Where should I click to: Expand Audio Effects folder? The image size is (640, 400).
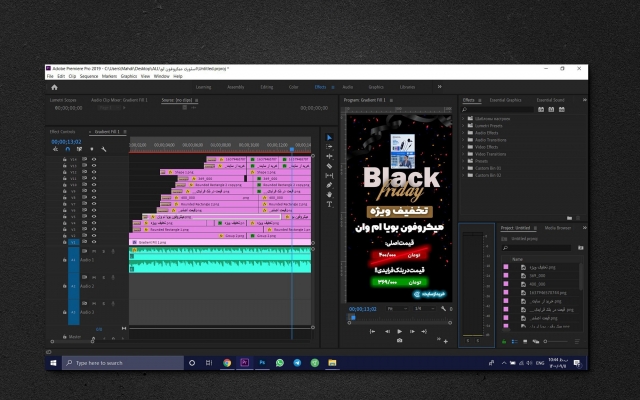pos(464,133)
